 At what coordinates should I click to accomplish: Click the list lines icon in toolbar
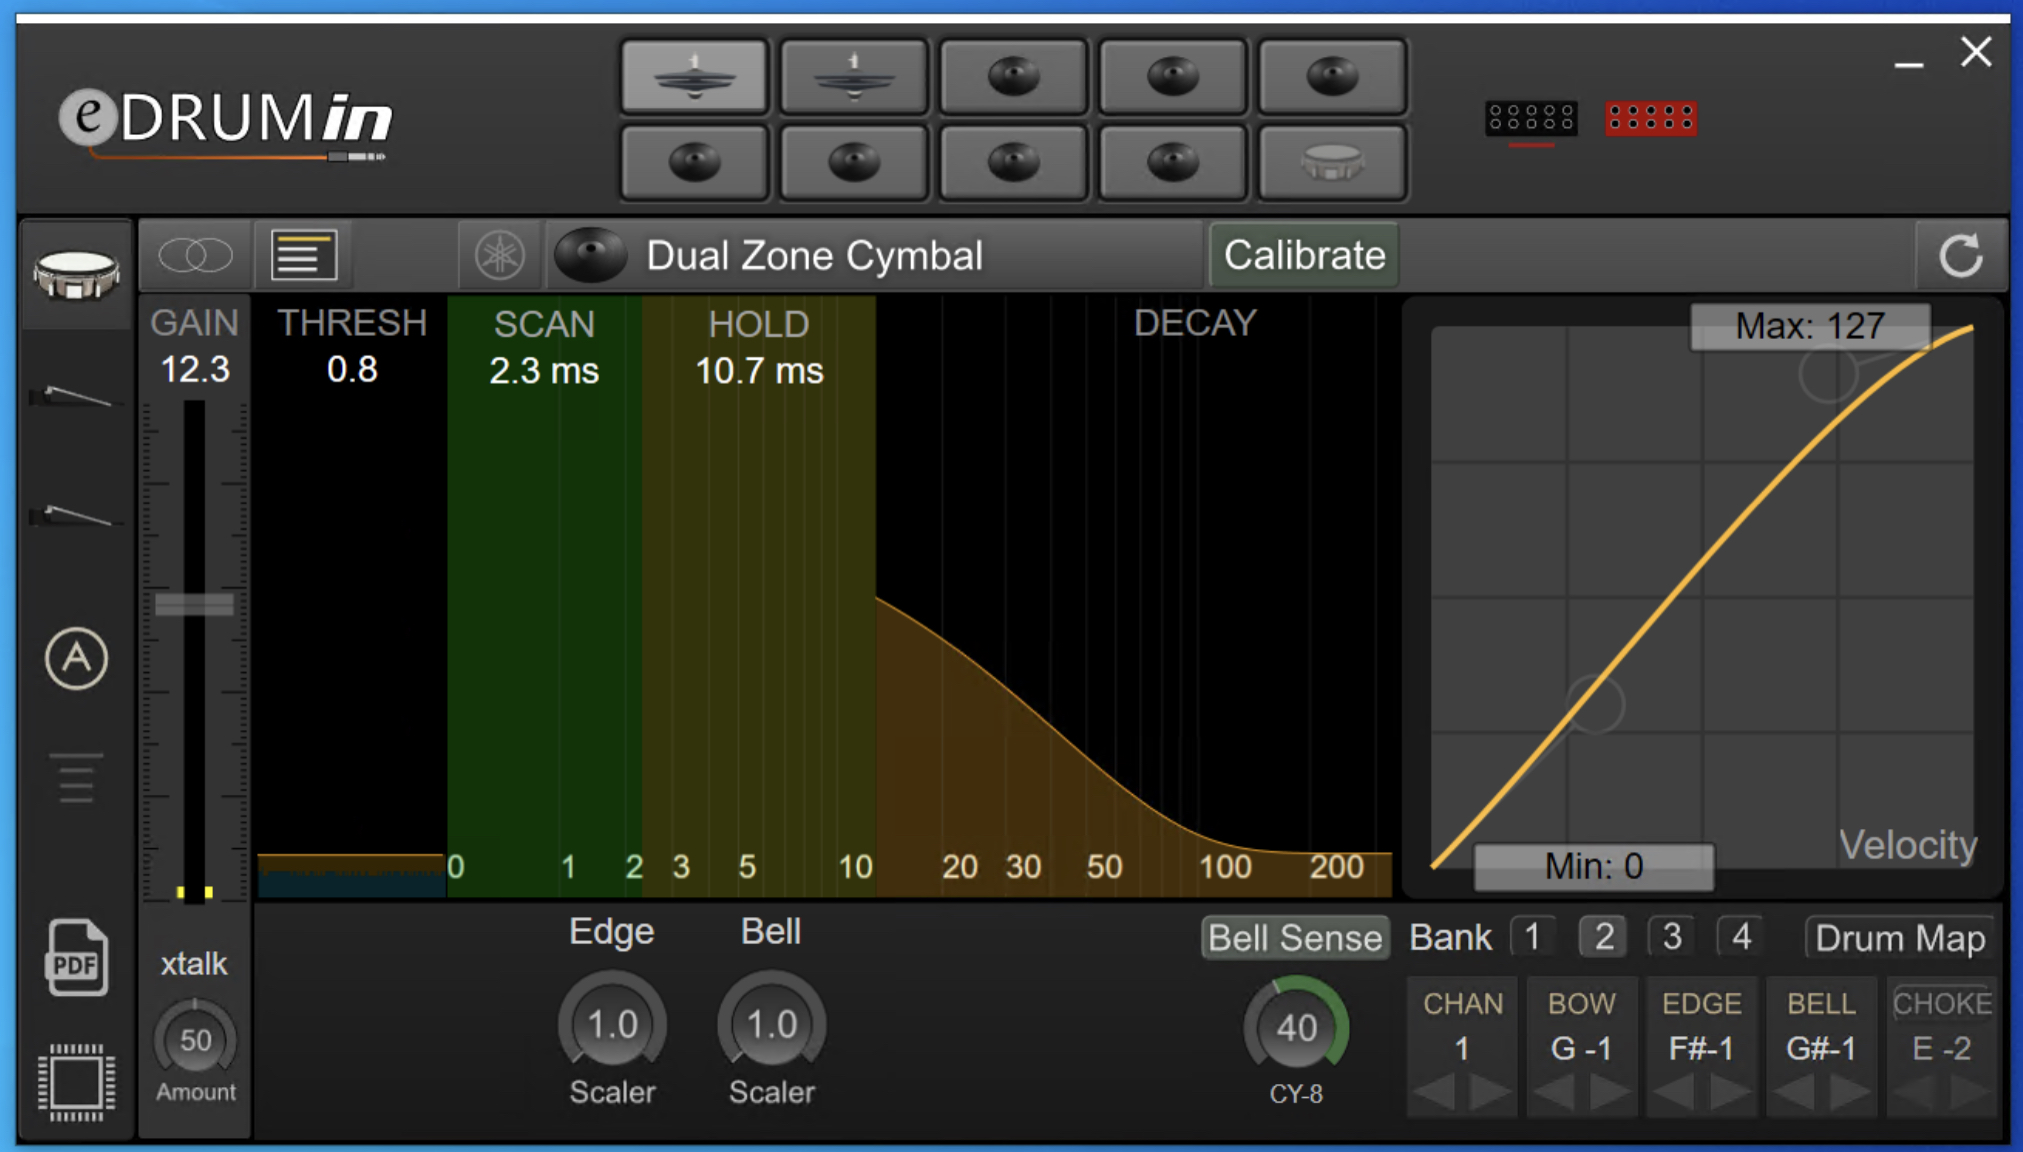click(x=304, y=255)
